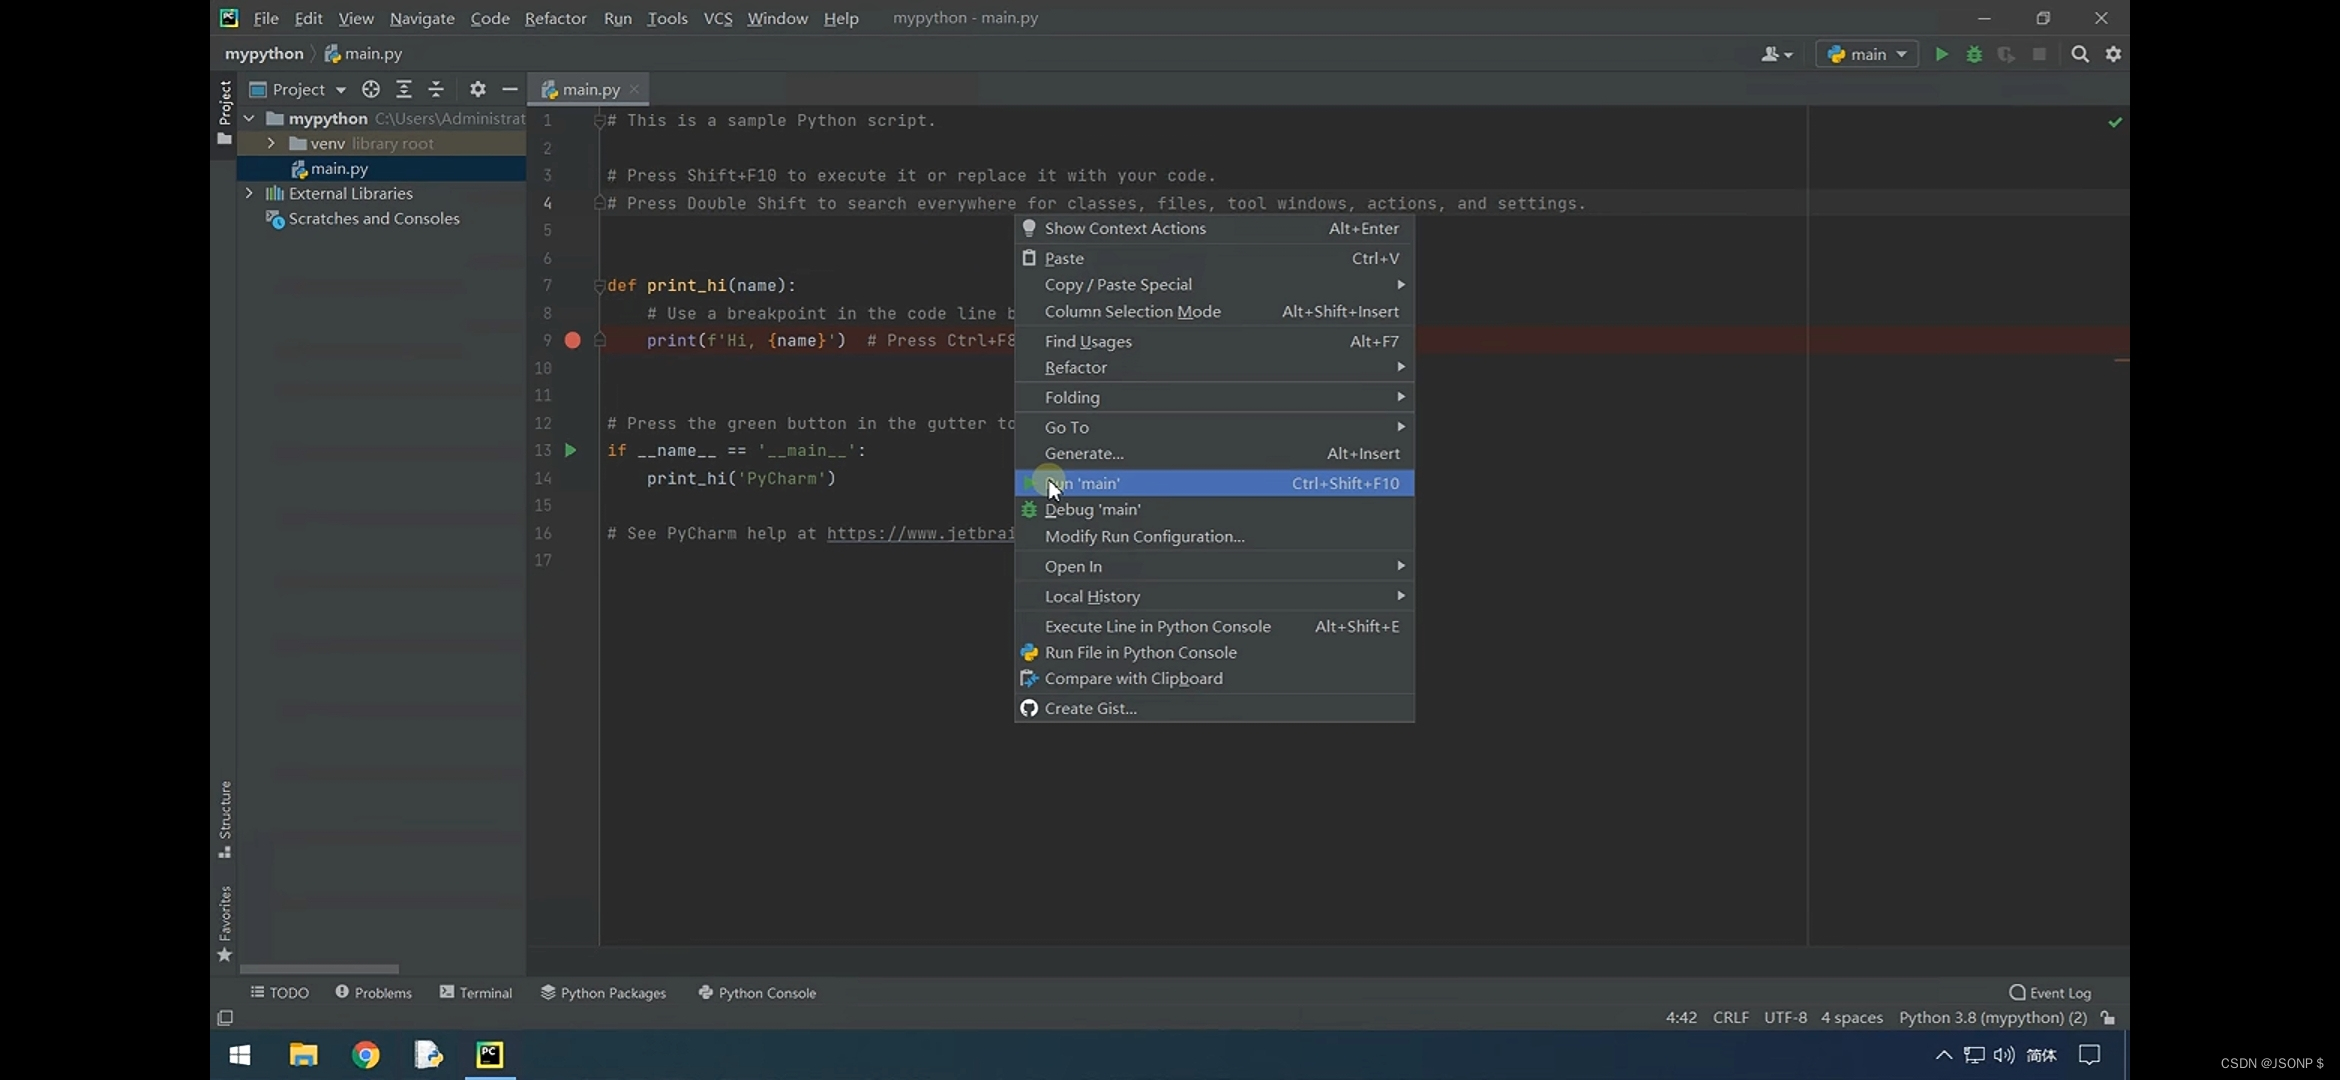Select Generate... menu entry

(1214, 453)
